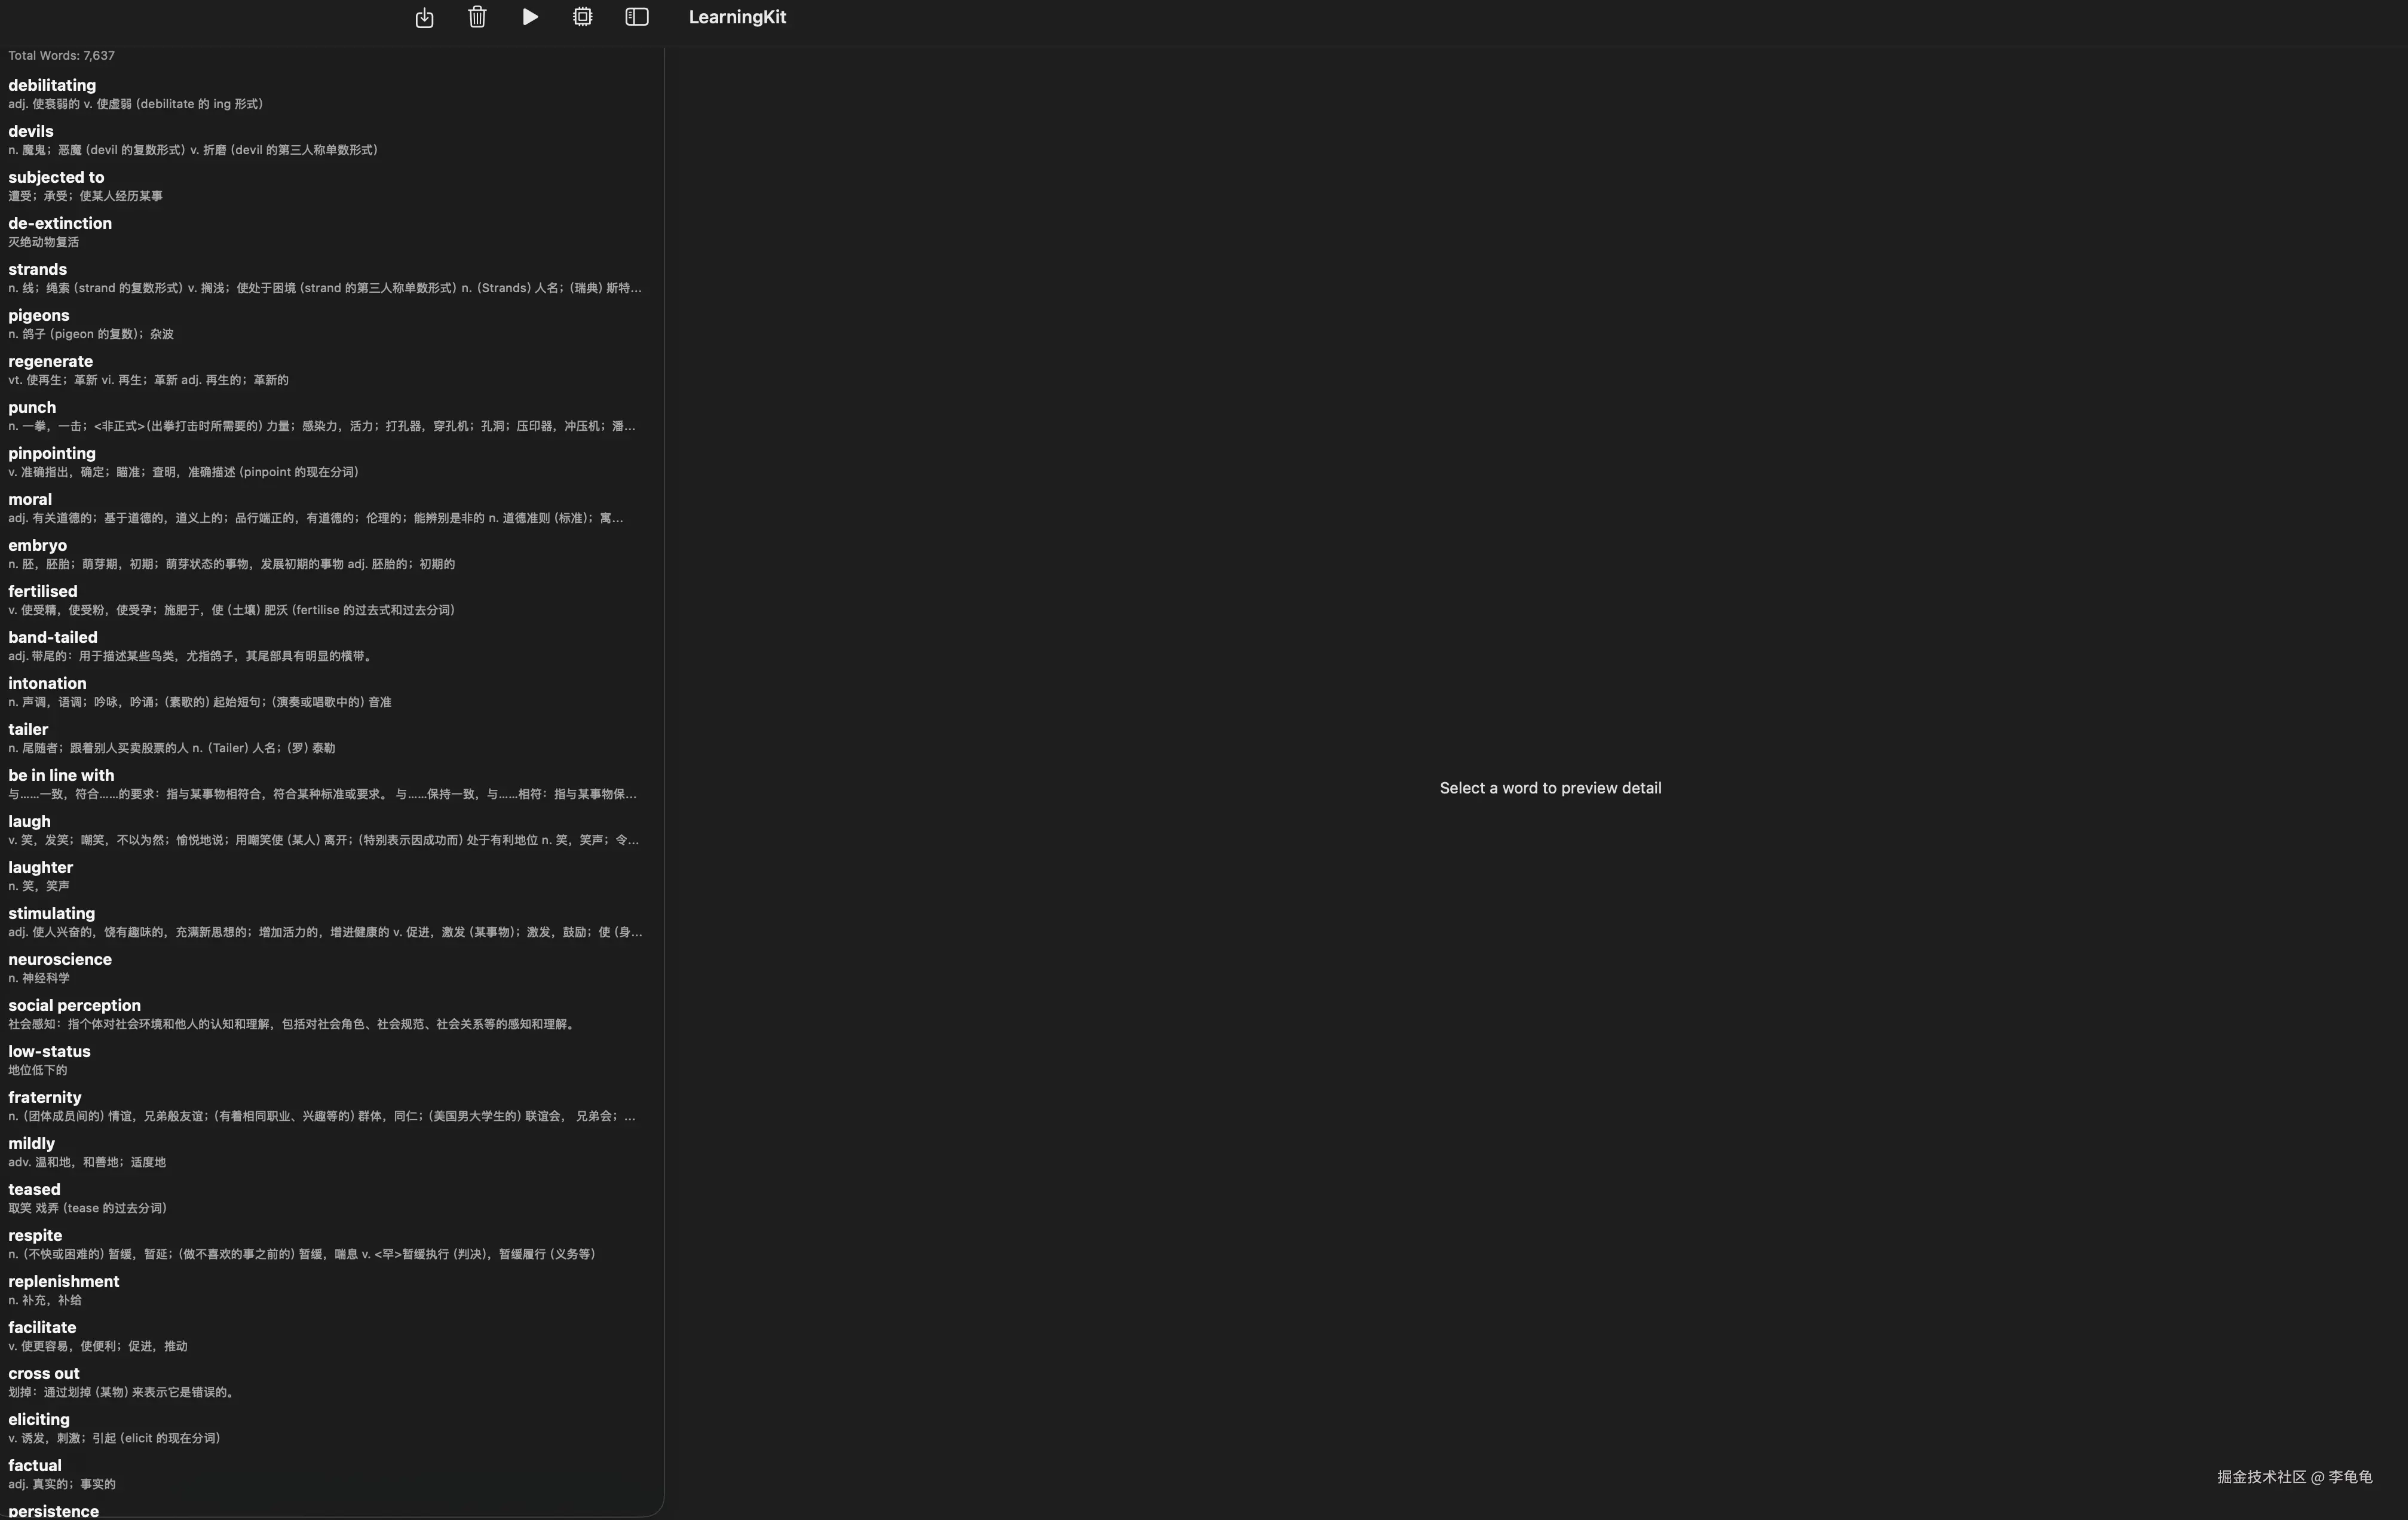Toggle the sidebar panel icon
The image size is (2408, 1520).
(637, 17)
